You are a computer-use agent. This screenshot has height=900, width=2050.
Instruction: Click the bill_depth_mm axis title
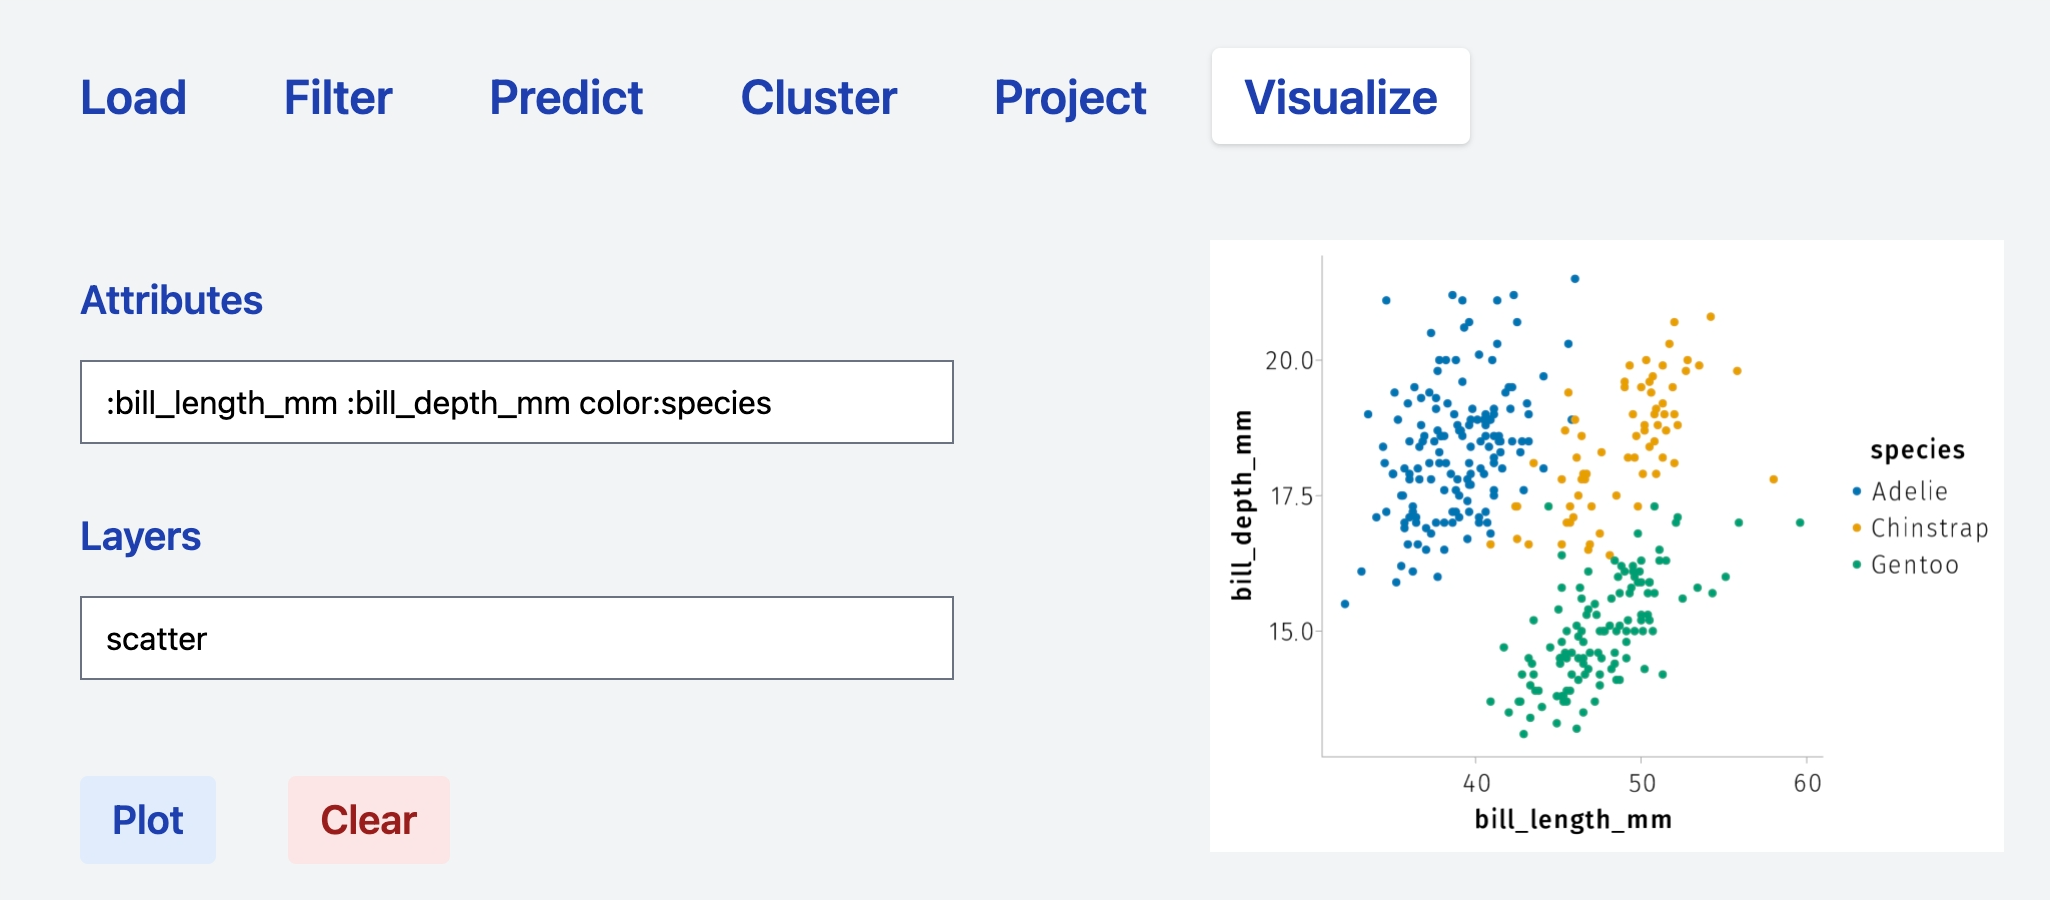click(x=1242, y=505)
